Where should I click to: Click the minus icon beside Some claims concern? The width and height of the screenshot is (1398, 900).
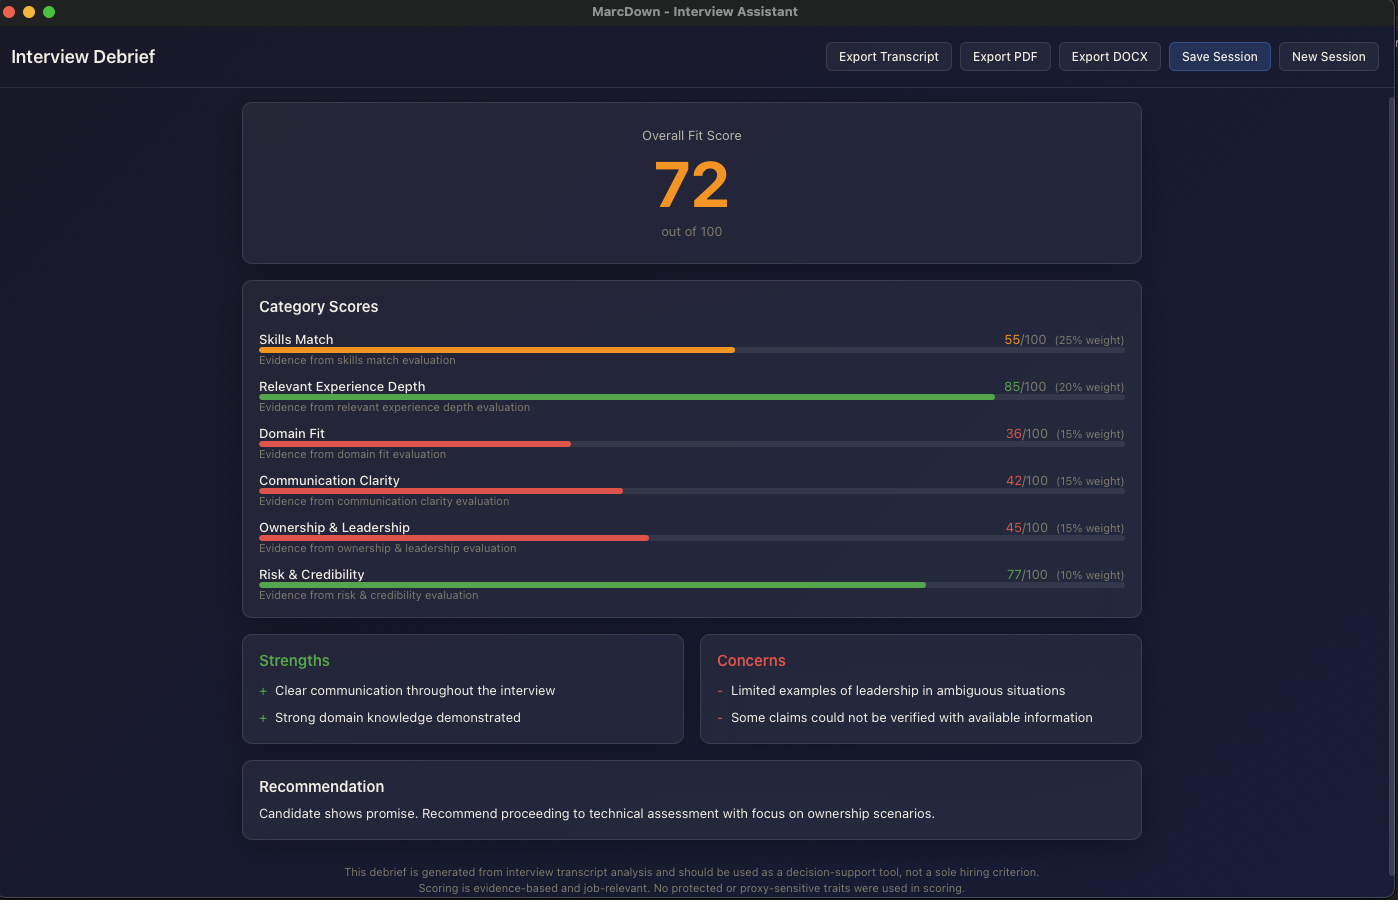click(x=720, y=718)
